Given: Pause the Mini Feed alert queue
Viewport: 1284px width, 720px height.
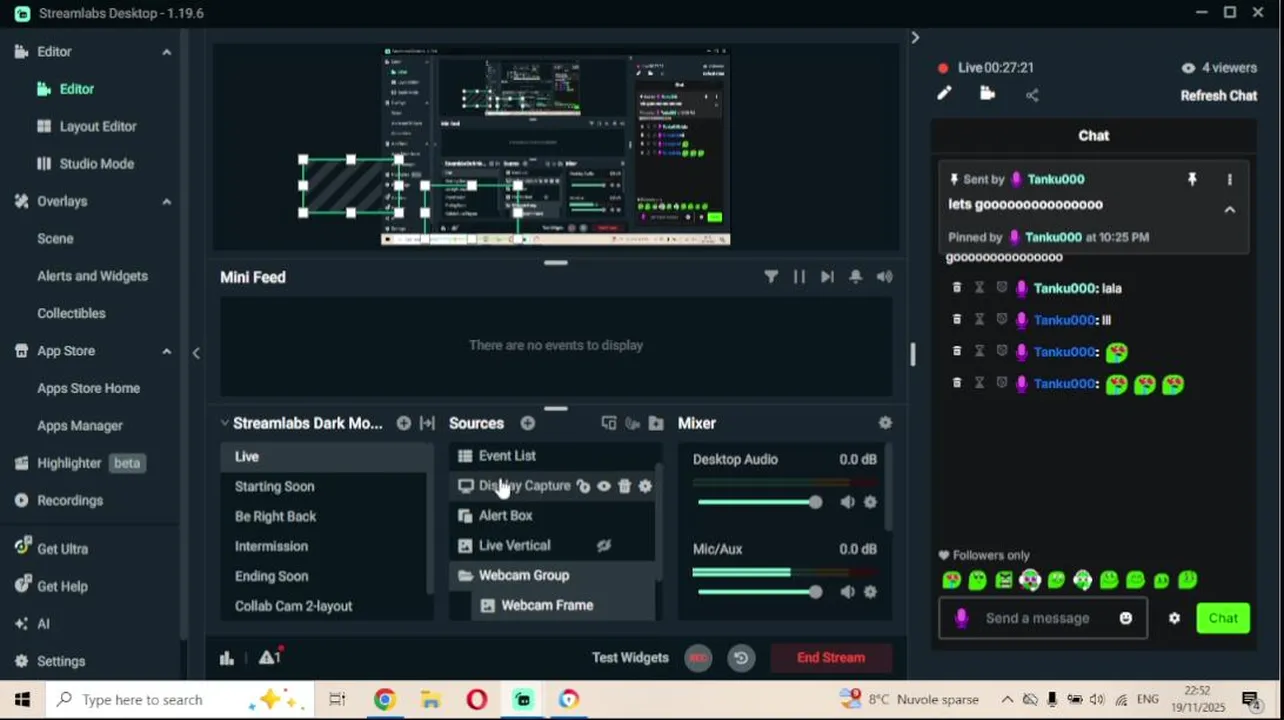Looking at the screenshot, I should point(799,277).
